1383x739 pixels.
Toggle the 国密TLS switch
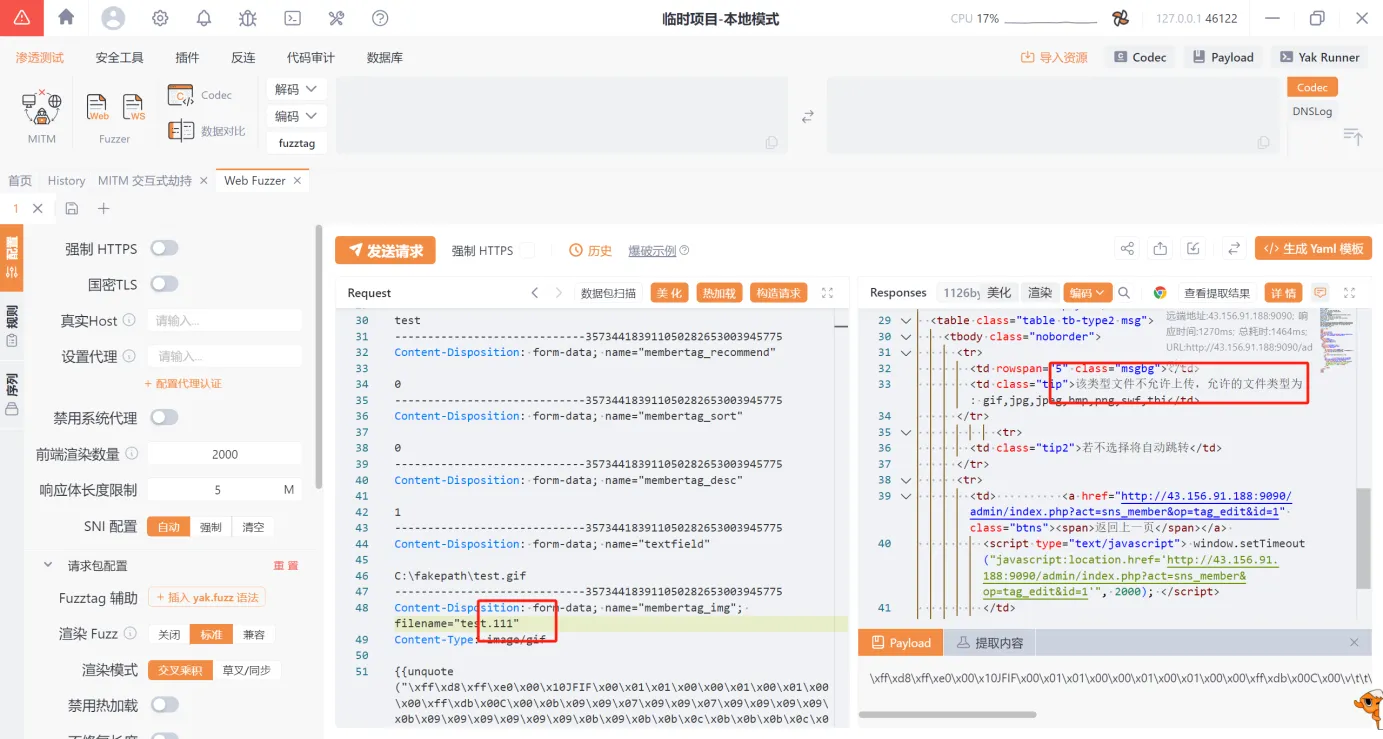[x=164, y=284]
